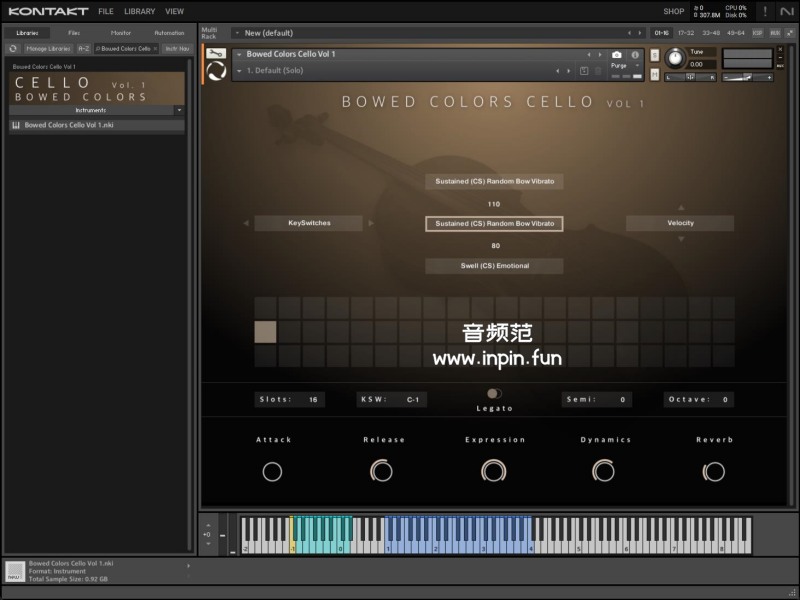Switch to the Automation tab
Screen dimensions: 800x600
(169, 33)
